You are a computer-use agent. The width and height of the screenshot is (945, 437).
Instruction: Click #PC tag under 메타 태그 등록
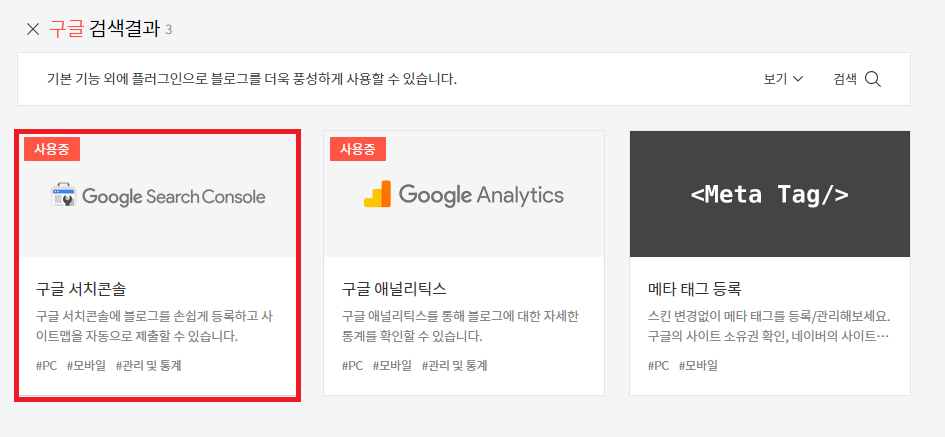tap(659, 365)
